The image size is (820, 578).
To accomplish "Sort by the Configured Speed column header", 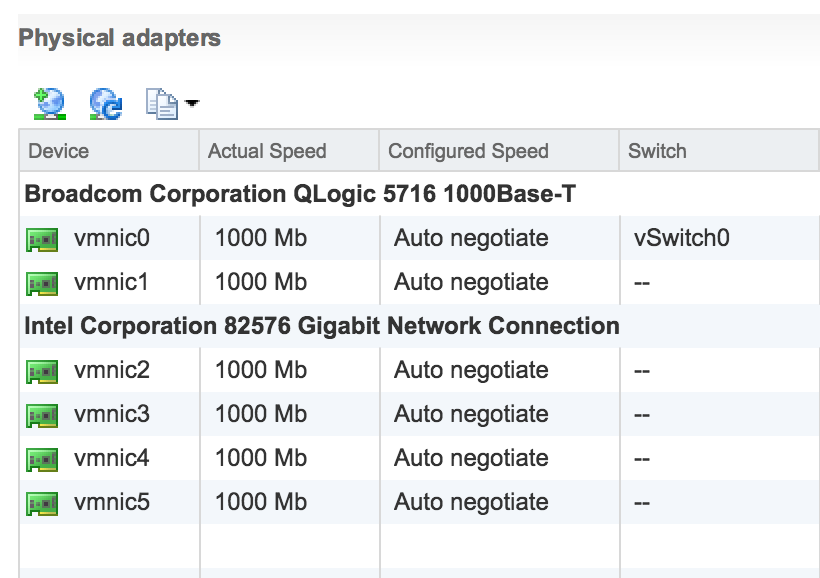I will [x=499, y=151].
